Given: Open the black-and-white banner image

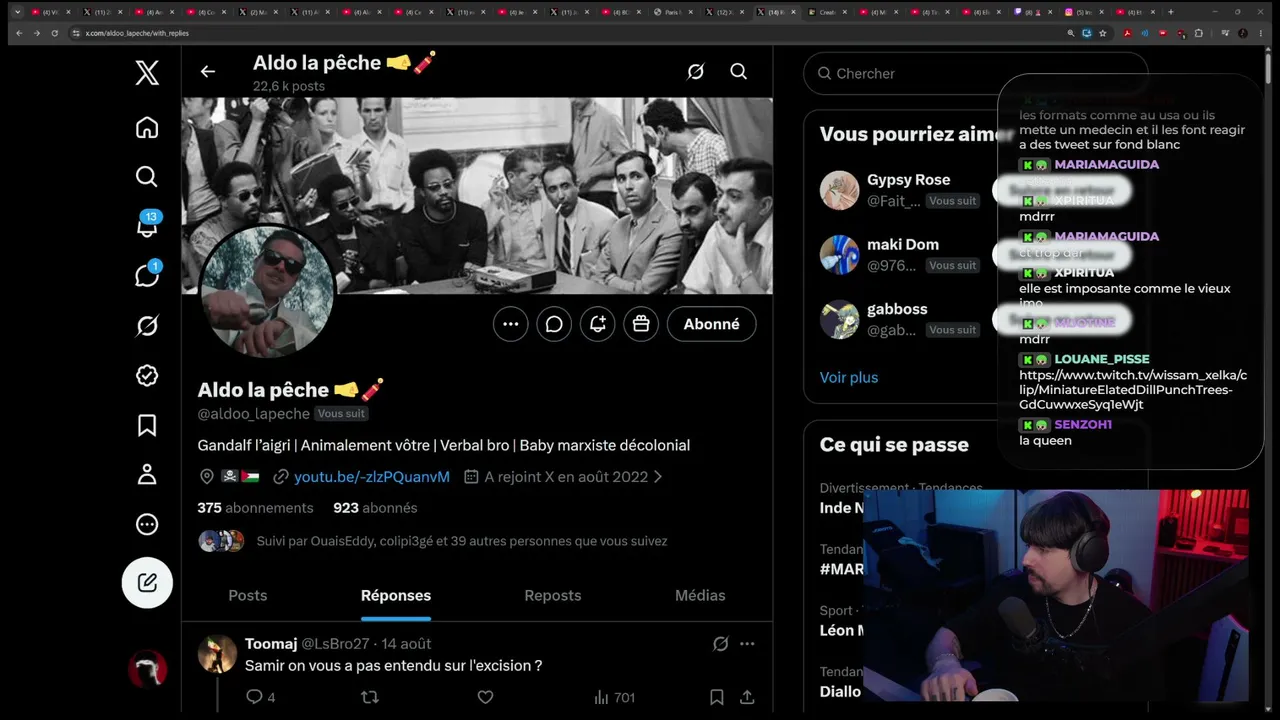Looking at the screenshot, I should [x=477, y=195].
